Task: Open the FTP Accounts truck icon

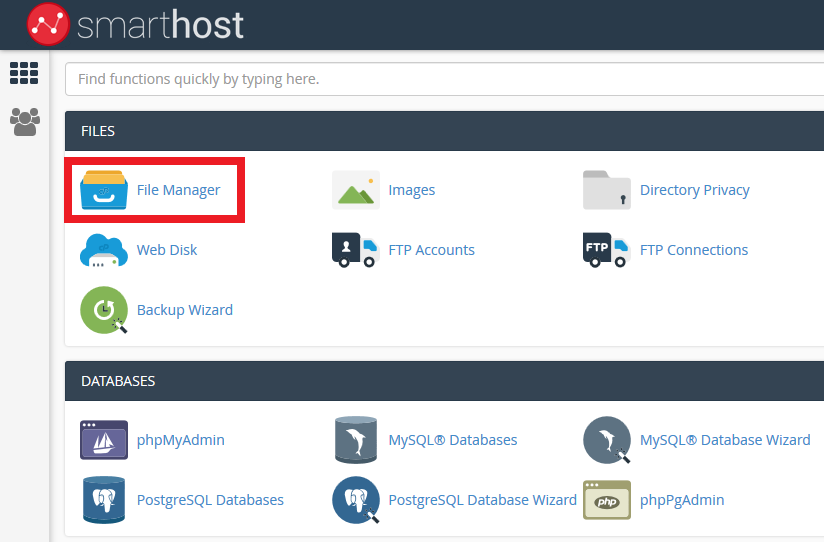Action: click(356, 250)
